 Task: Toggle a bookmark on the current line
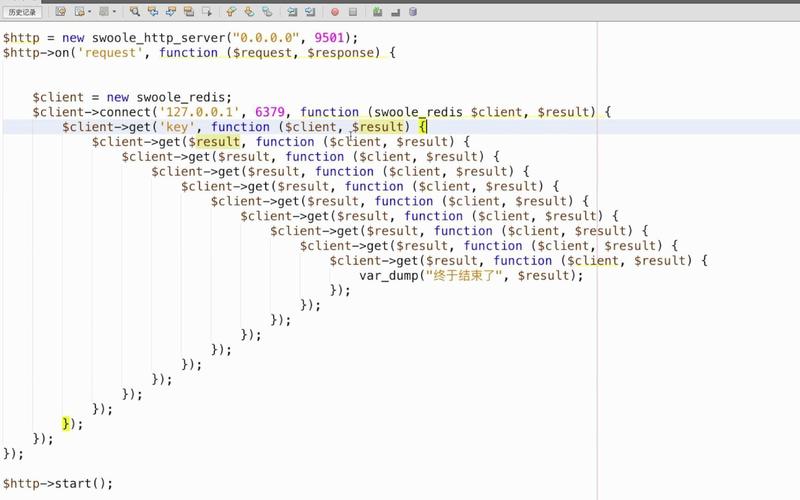(x=267, y=12)
